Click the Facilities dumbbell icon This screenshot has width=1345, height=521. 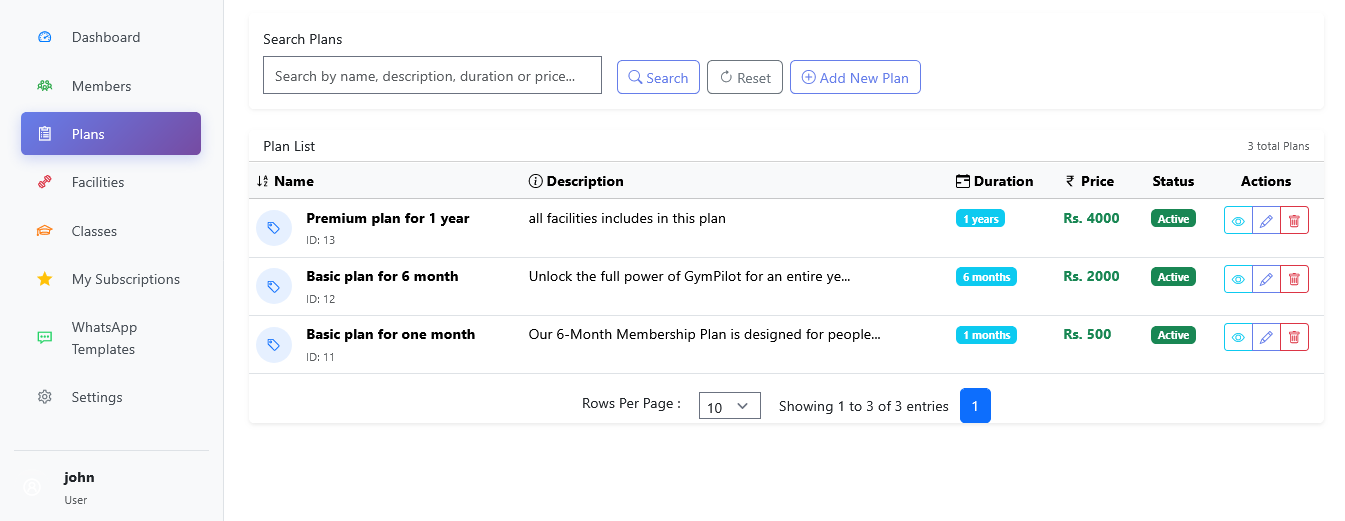click(44, 182)
